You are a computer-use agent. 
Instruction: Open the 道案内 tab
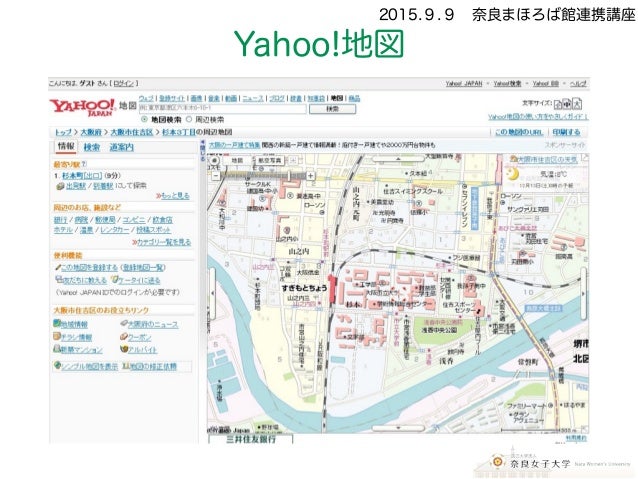tap(121, 147)
